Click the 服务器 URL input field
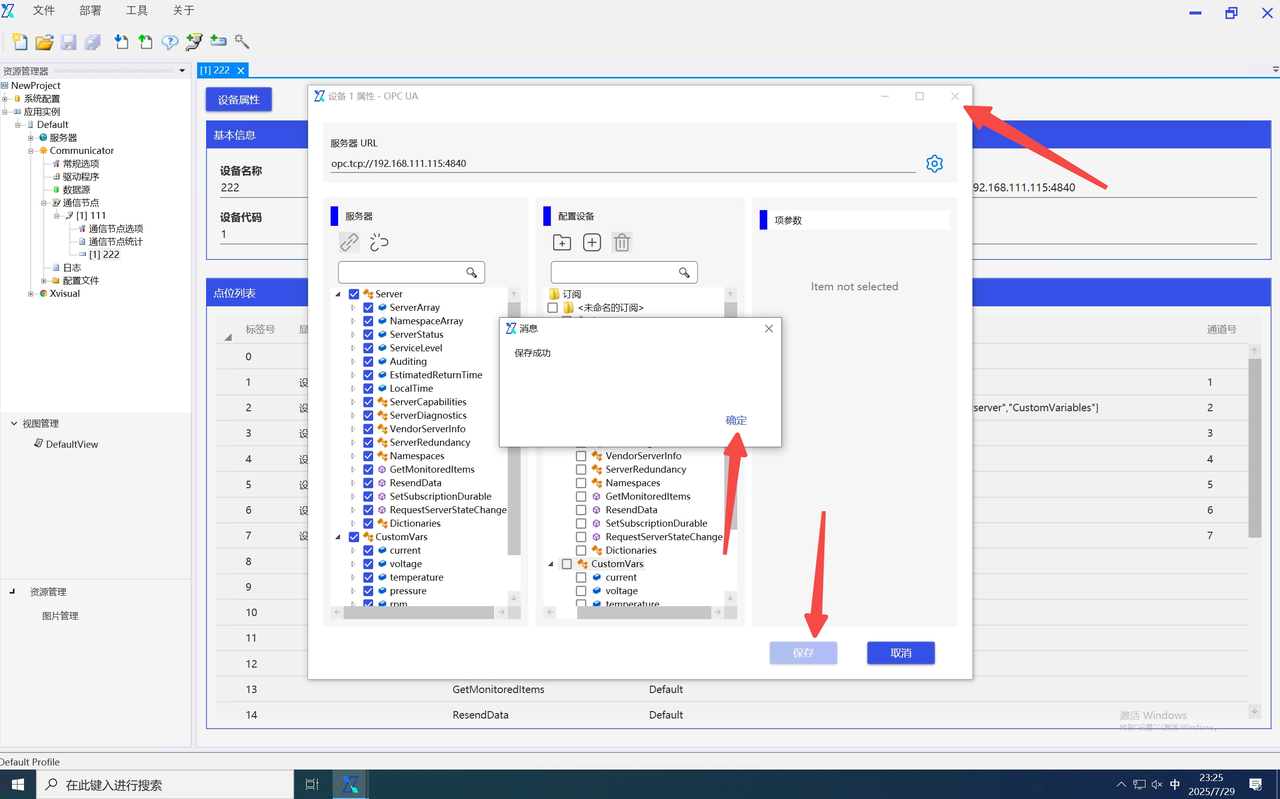 [623, 164]
